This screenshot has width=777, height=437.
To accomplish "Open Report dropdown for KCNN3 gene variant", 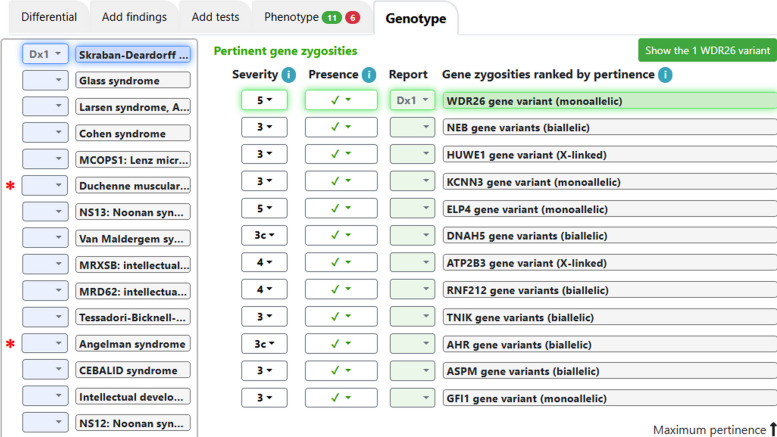I will click(412, 181).
